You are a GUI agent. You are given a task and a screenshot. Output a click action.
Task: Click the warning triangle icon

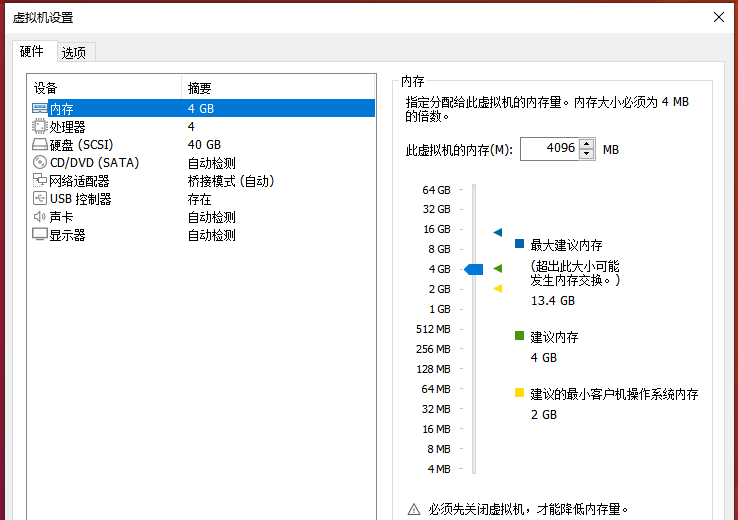(x=414, y=509)
